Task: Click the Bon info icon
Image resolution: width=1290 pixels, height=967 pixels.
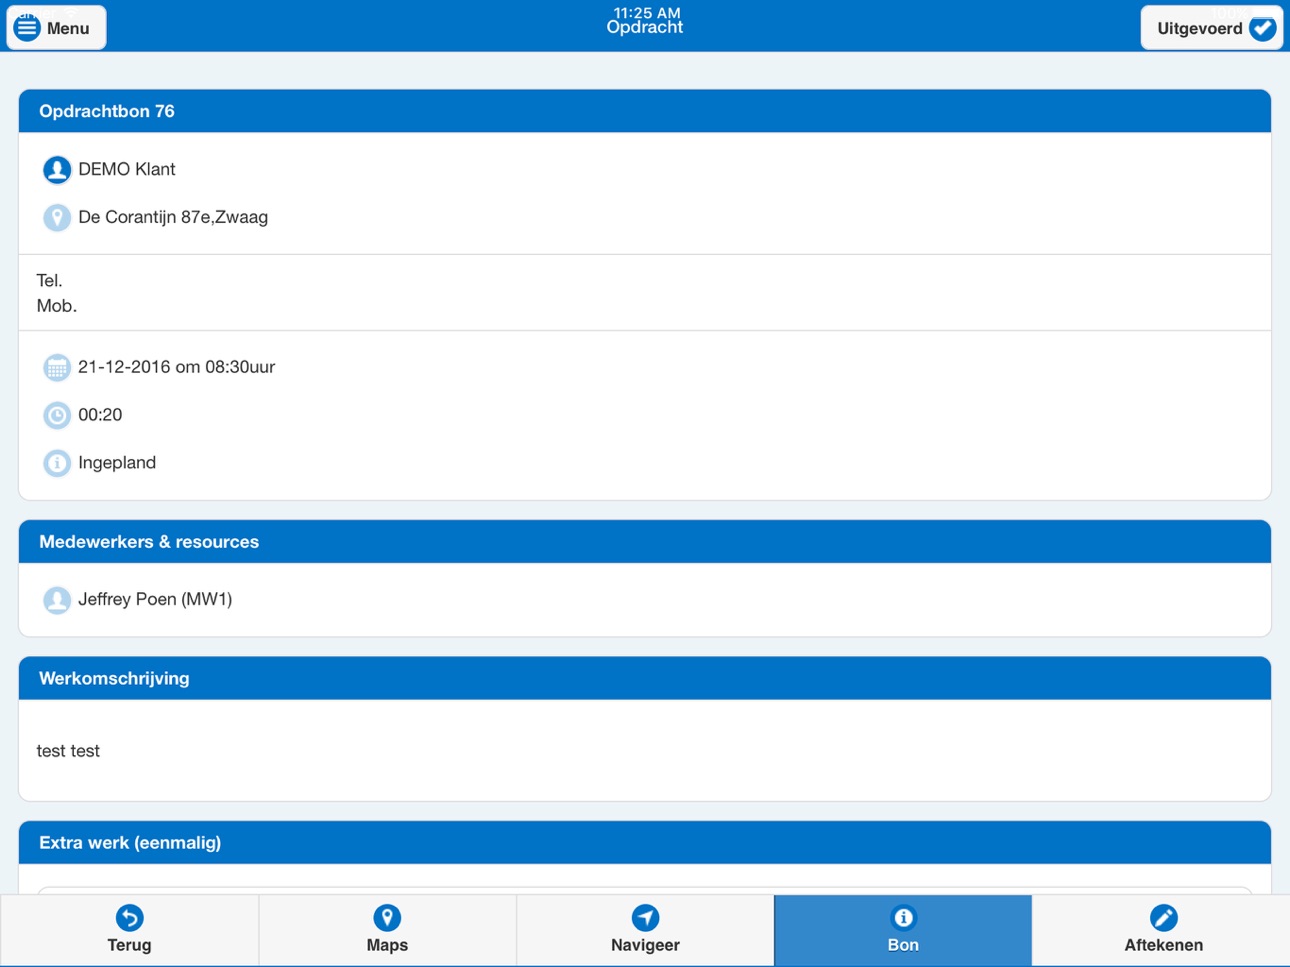Action: [x=903, y=917]
